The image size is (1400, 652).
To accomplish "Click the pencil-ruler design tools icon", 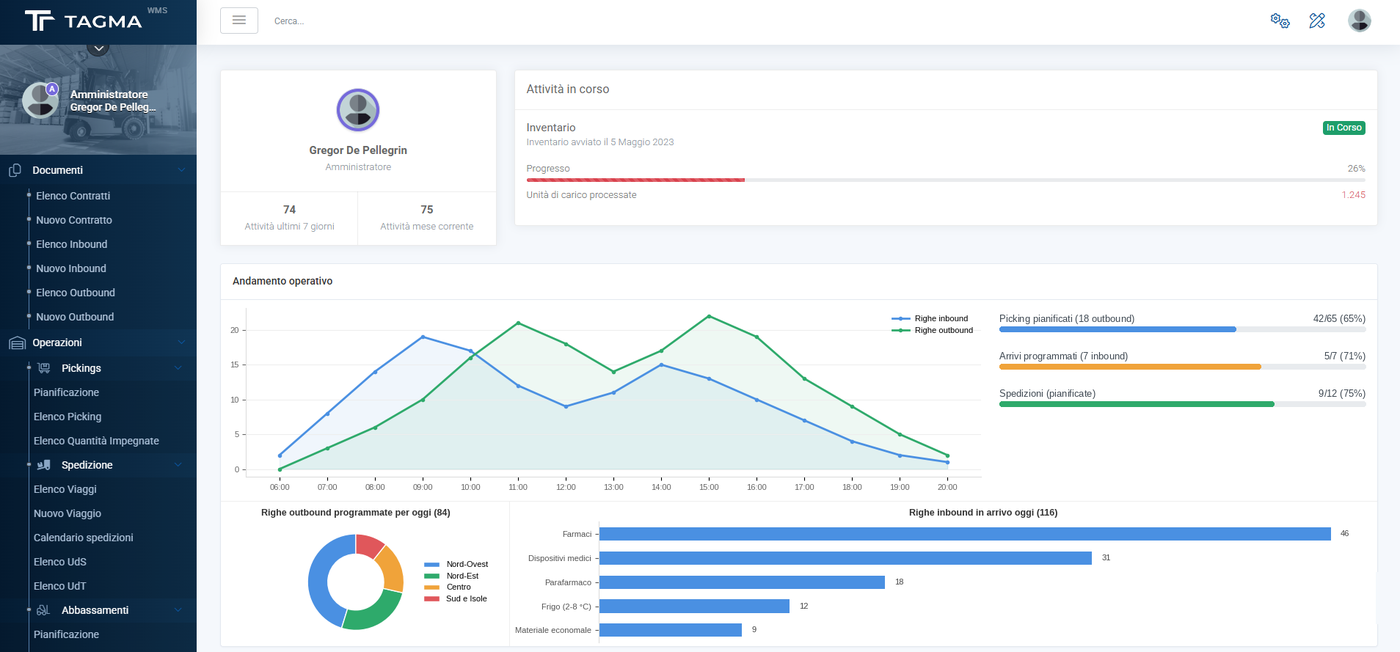I will pos(1317,21).
